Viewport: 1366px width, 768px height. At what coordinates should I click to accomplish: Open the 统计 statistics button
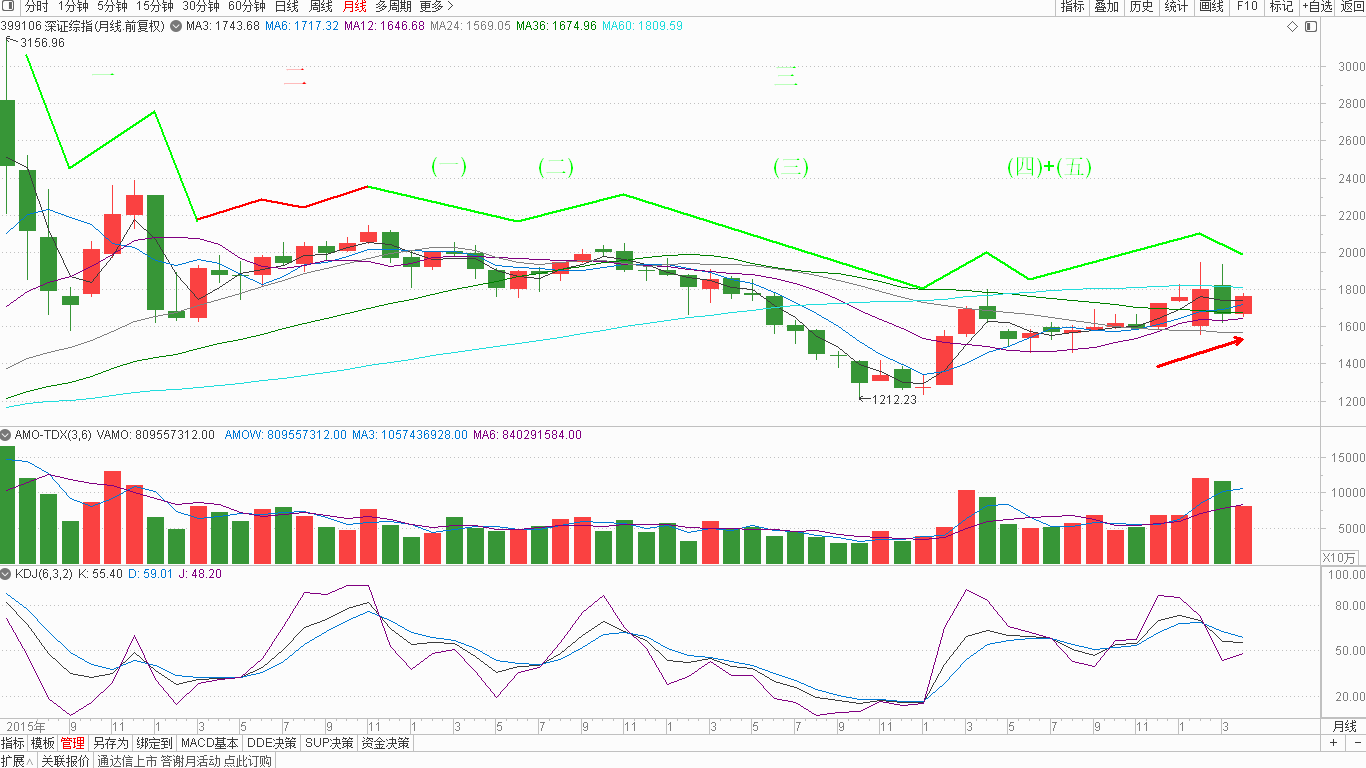point(1176,6)
